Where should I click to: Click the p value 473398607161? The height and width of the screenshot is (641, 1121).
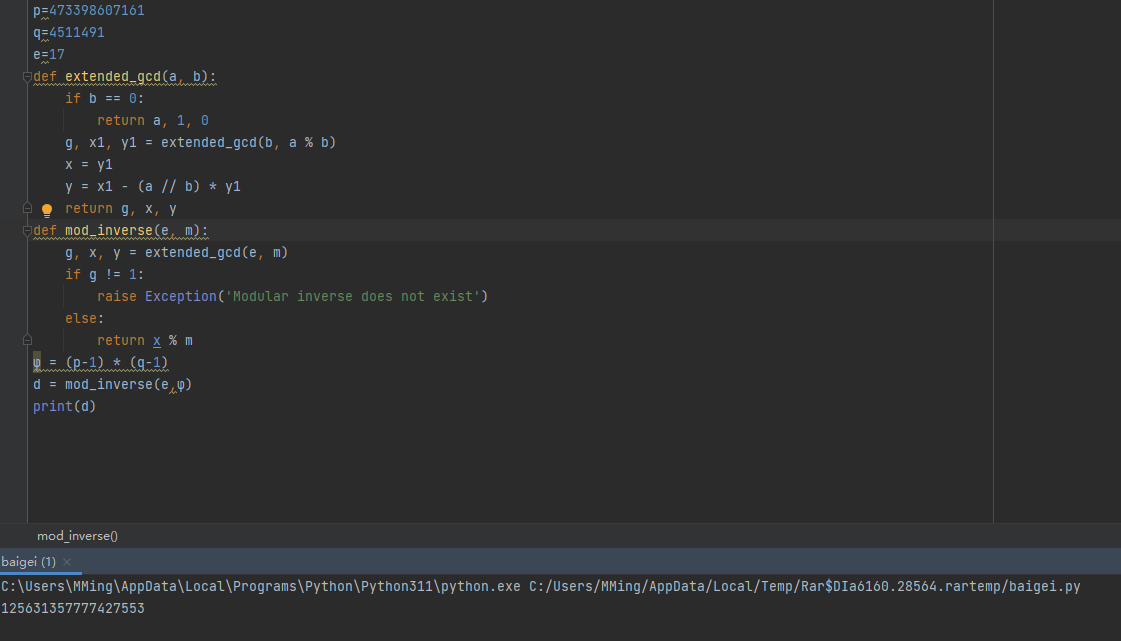pos(96,10)
